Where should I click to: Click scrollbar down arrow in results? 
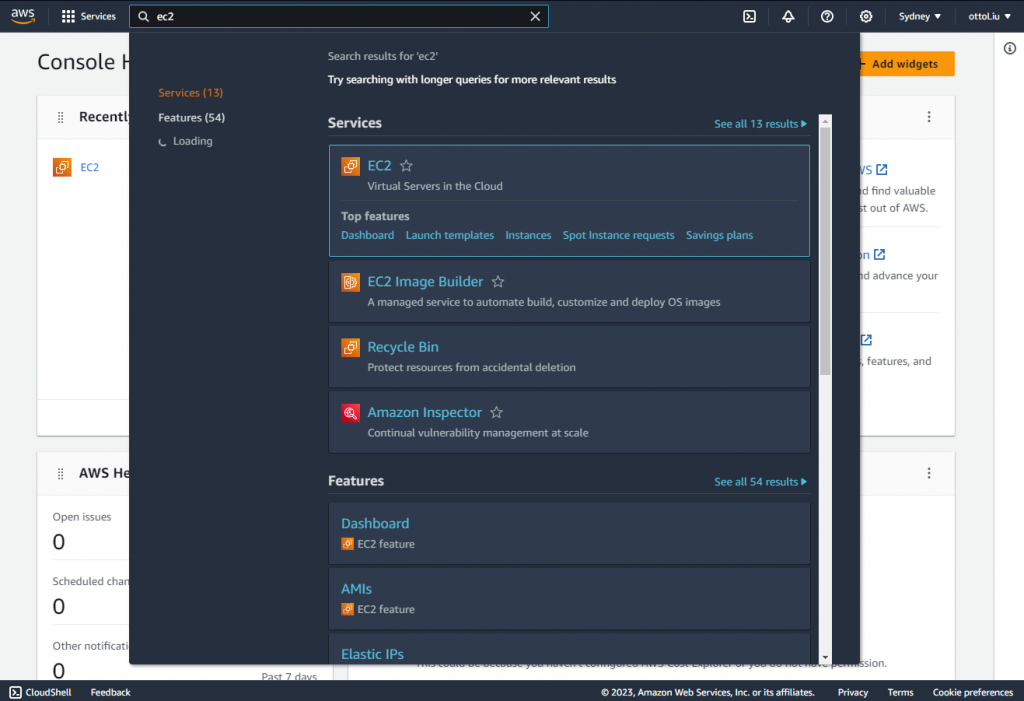coord(825,658)
